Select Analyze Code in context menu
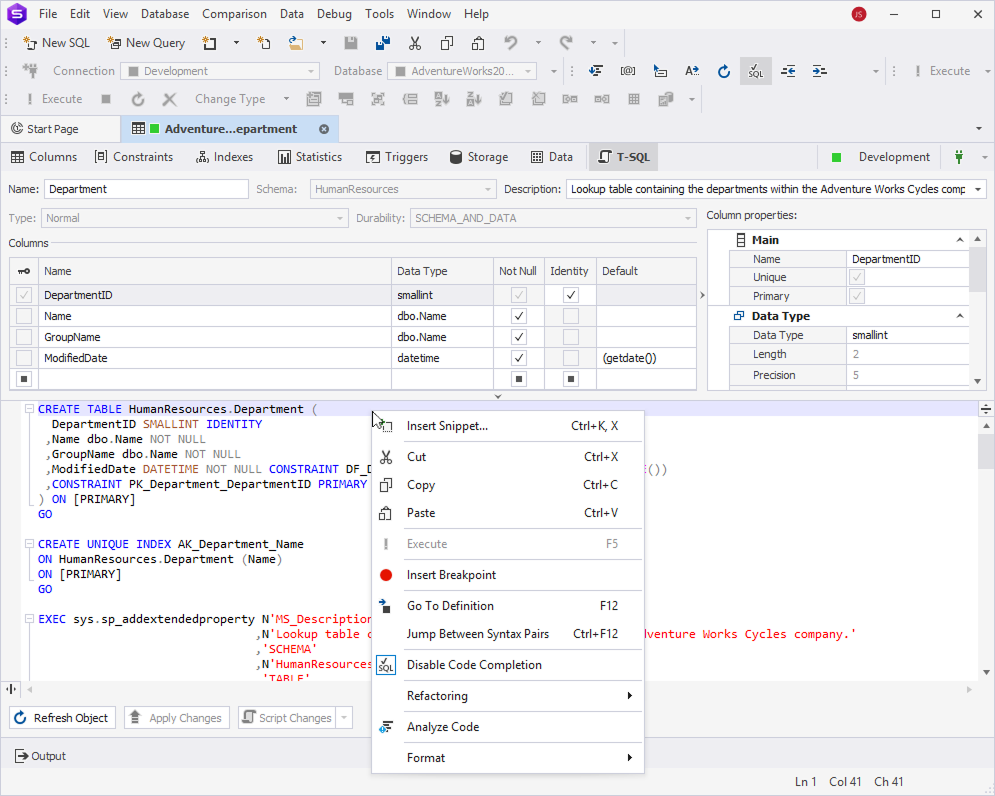Viewport: 995px width, 796px height. point(508,727)
